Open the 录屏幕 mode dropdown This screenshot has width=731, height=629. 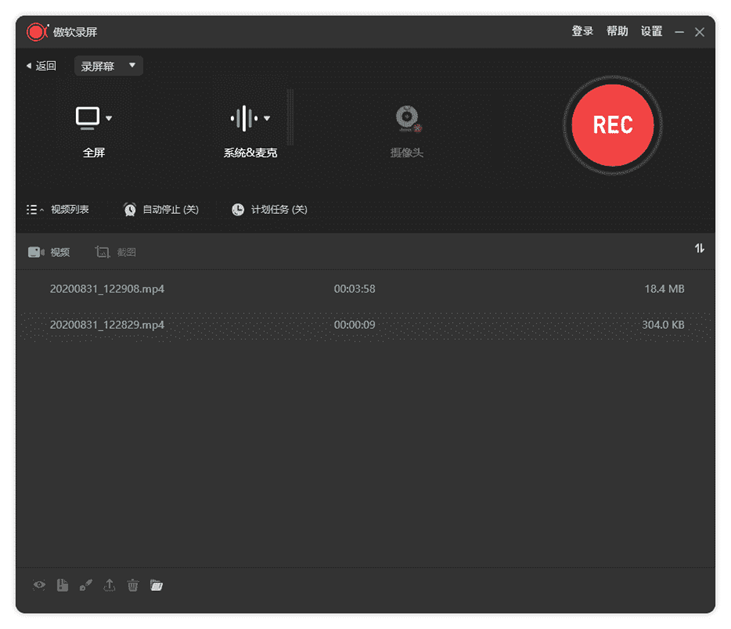click(108, 66)
